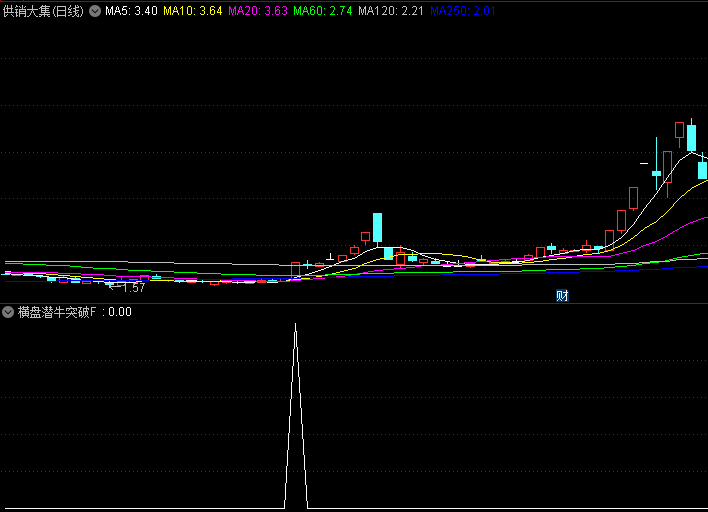Open the main chart indicator dropdown arrow
The height and width of the screenshot is (512, 708).
click(95, 11)
